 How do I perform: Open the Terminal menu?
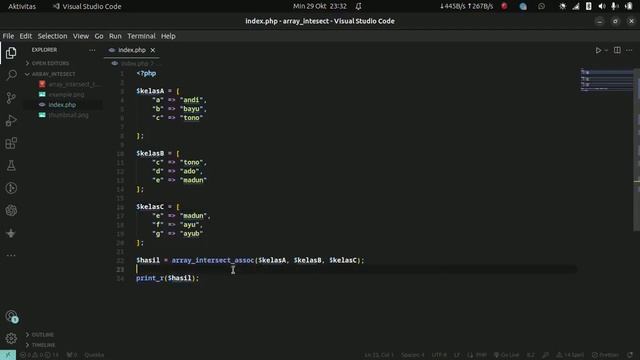141,36
